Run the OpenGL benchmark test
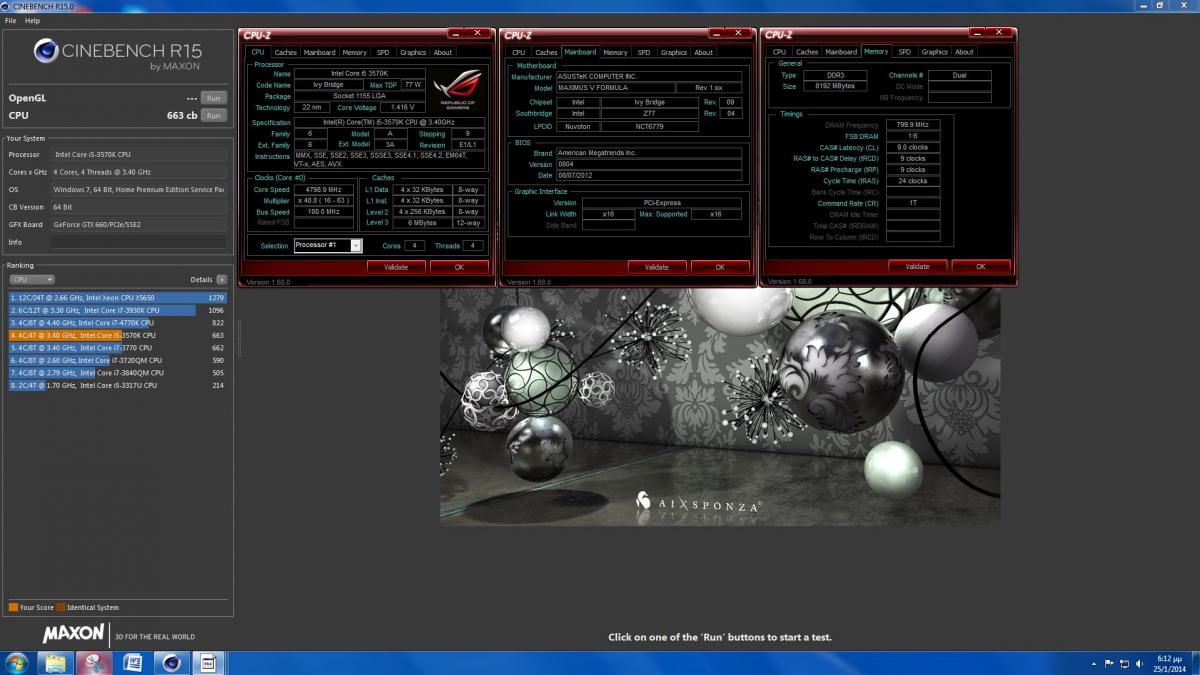 (213, 98)
